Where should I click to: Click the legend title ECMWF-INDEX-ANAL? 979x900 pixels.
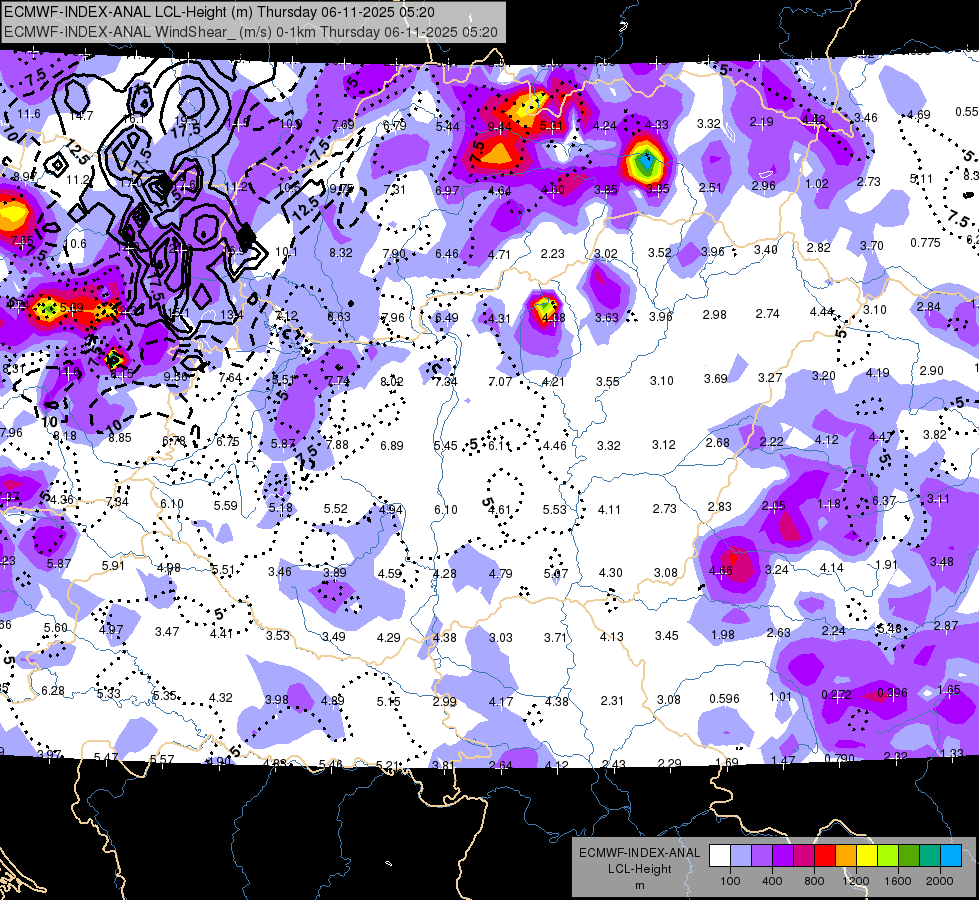(x=640, y=853)
